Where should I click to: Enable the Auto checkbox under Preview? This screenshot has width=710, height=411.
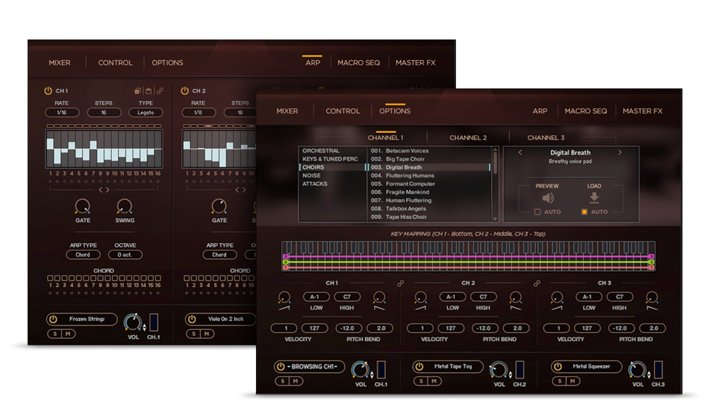tap(538, 212)
